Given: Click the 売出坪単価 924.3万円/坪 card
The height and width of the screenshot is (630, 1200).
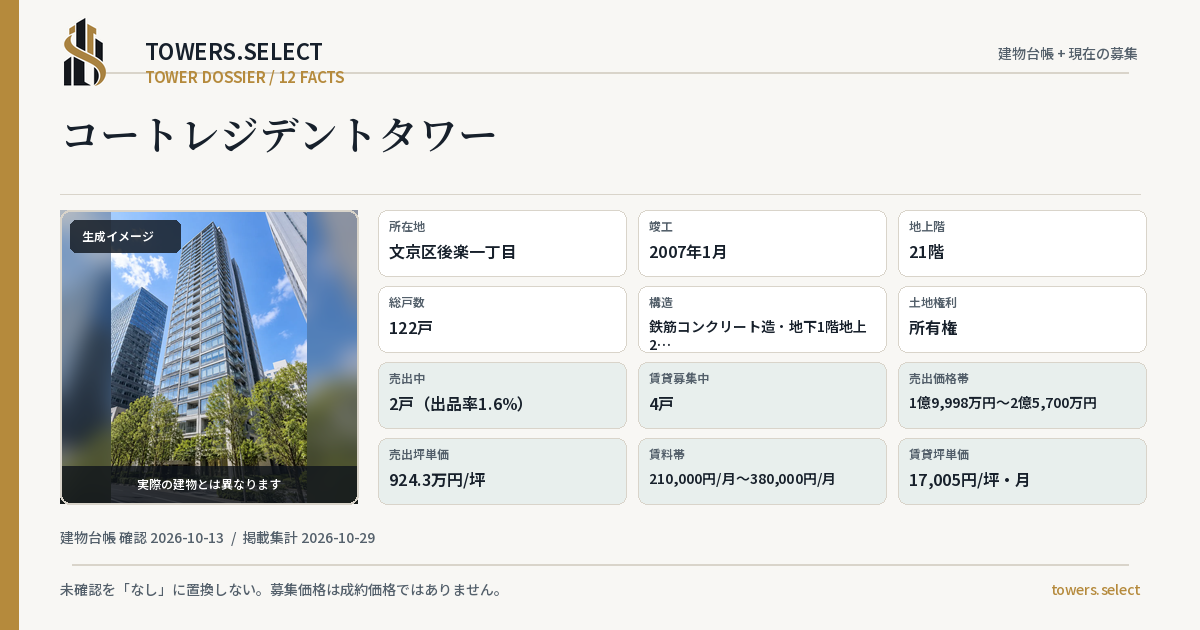Looking at the screenshot, I should [x=502, y=471].
